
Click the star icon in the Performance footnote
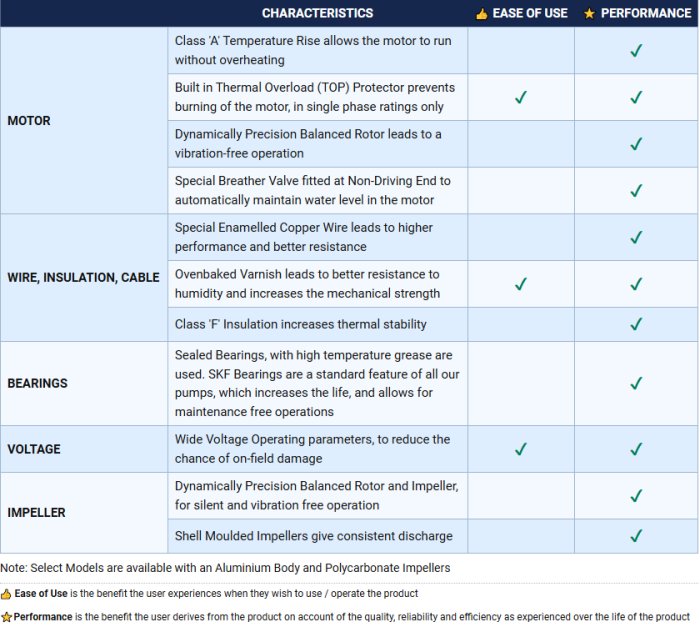[x=6, y=617]
